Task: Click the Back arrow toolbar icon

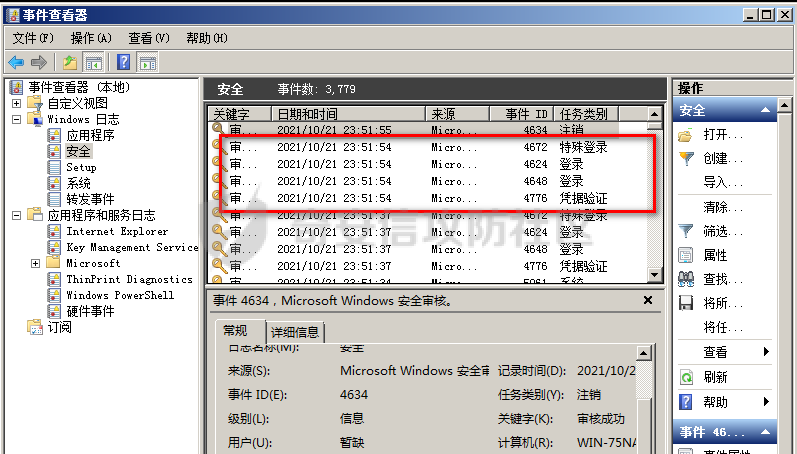Action: tap(16, 63)
